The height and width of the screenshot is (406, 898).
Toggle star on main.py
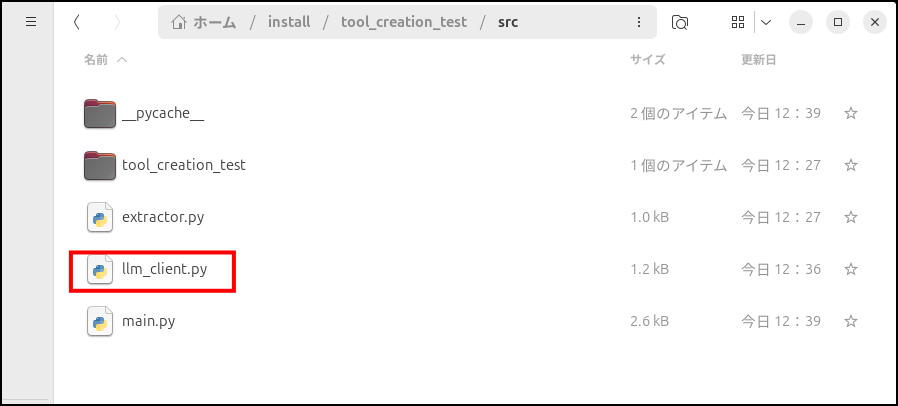click(x=851, y=321)
